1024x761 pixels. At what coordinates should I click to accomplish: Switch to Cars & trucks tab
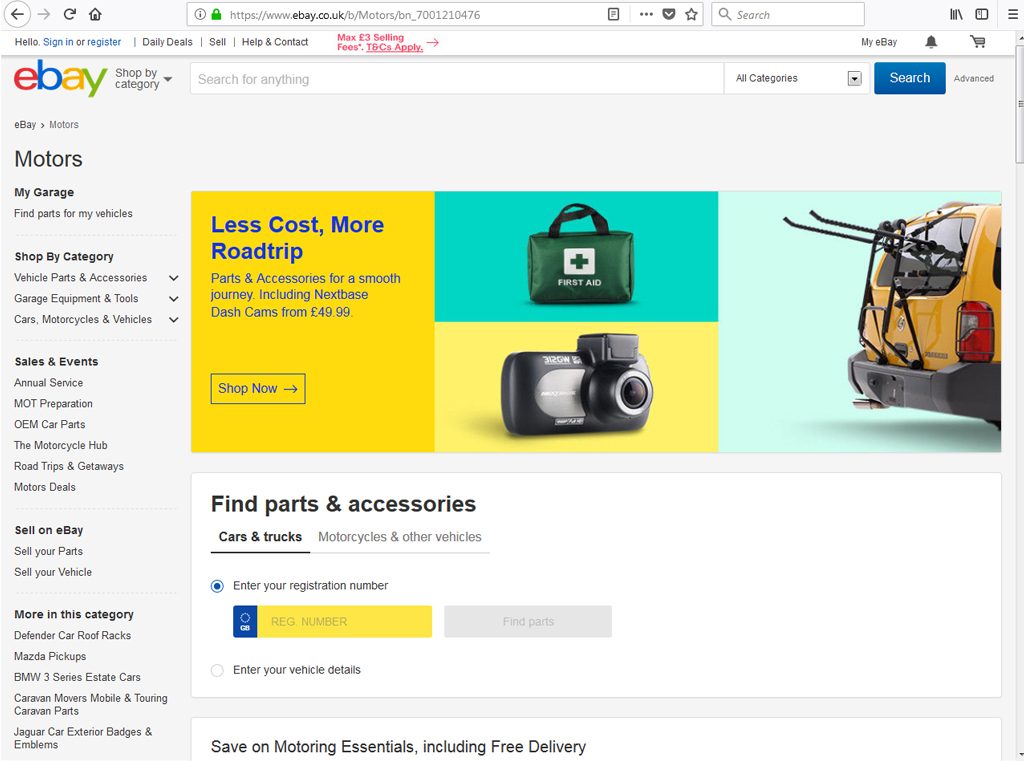[260, 537]
